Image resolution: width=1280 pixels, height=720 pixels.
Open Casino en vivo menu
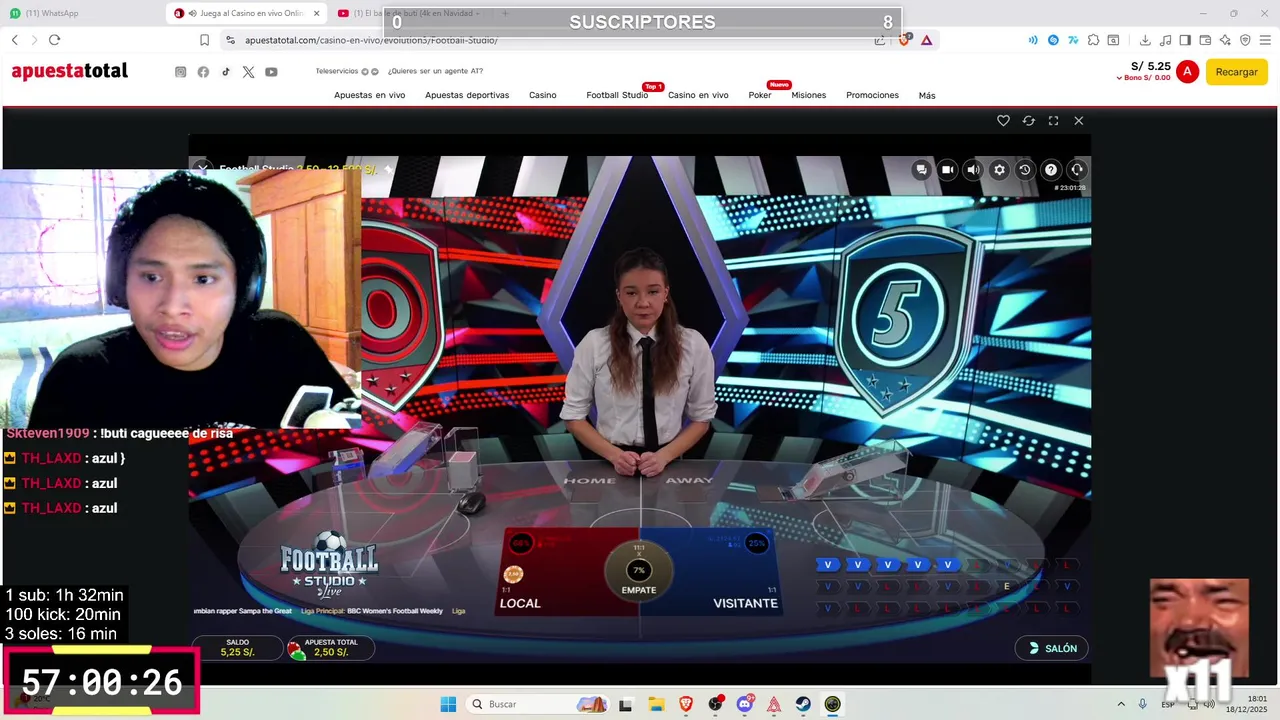click(698, 95)
